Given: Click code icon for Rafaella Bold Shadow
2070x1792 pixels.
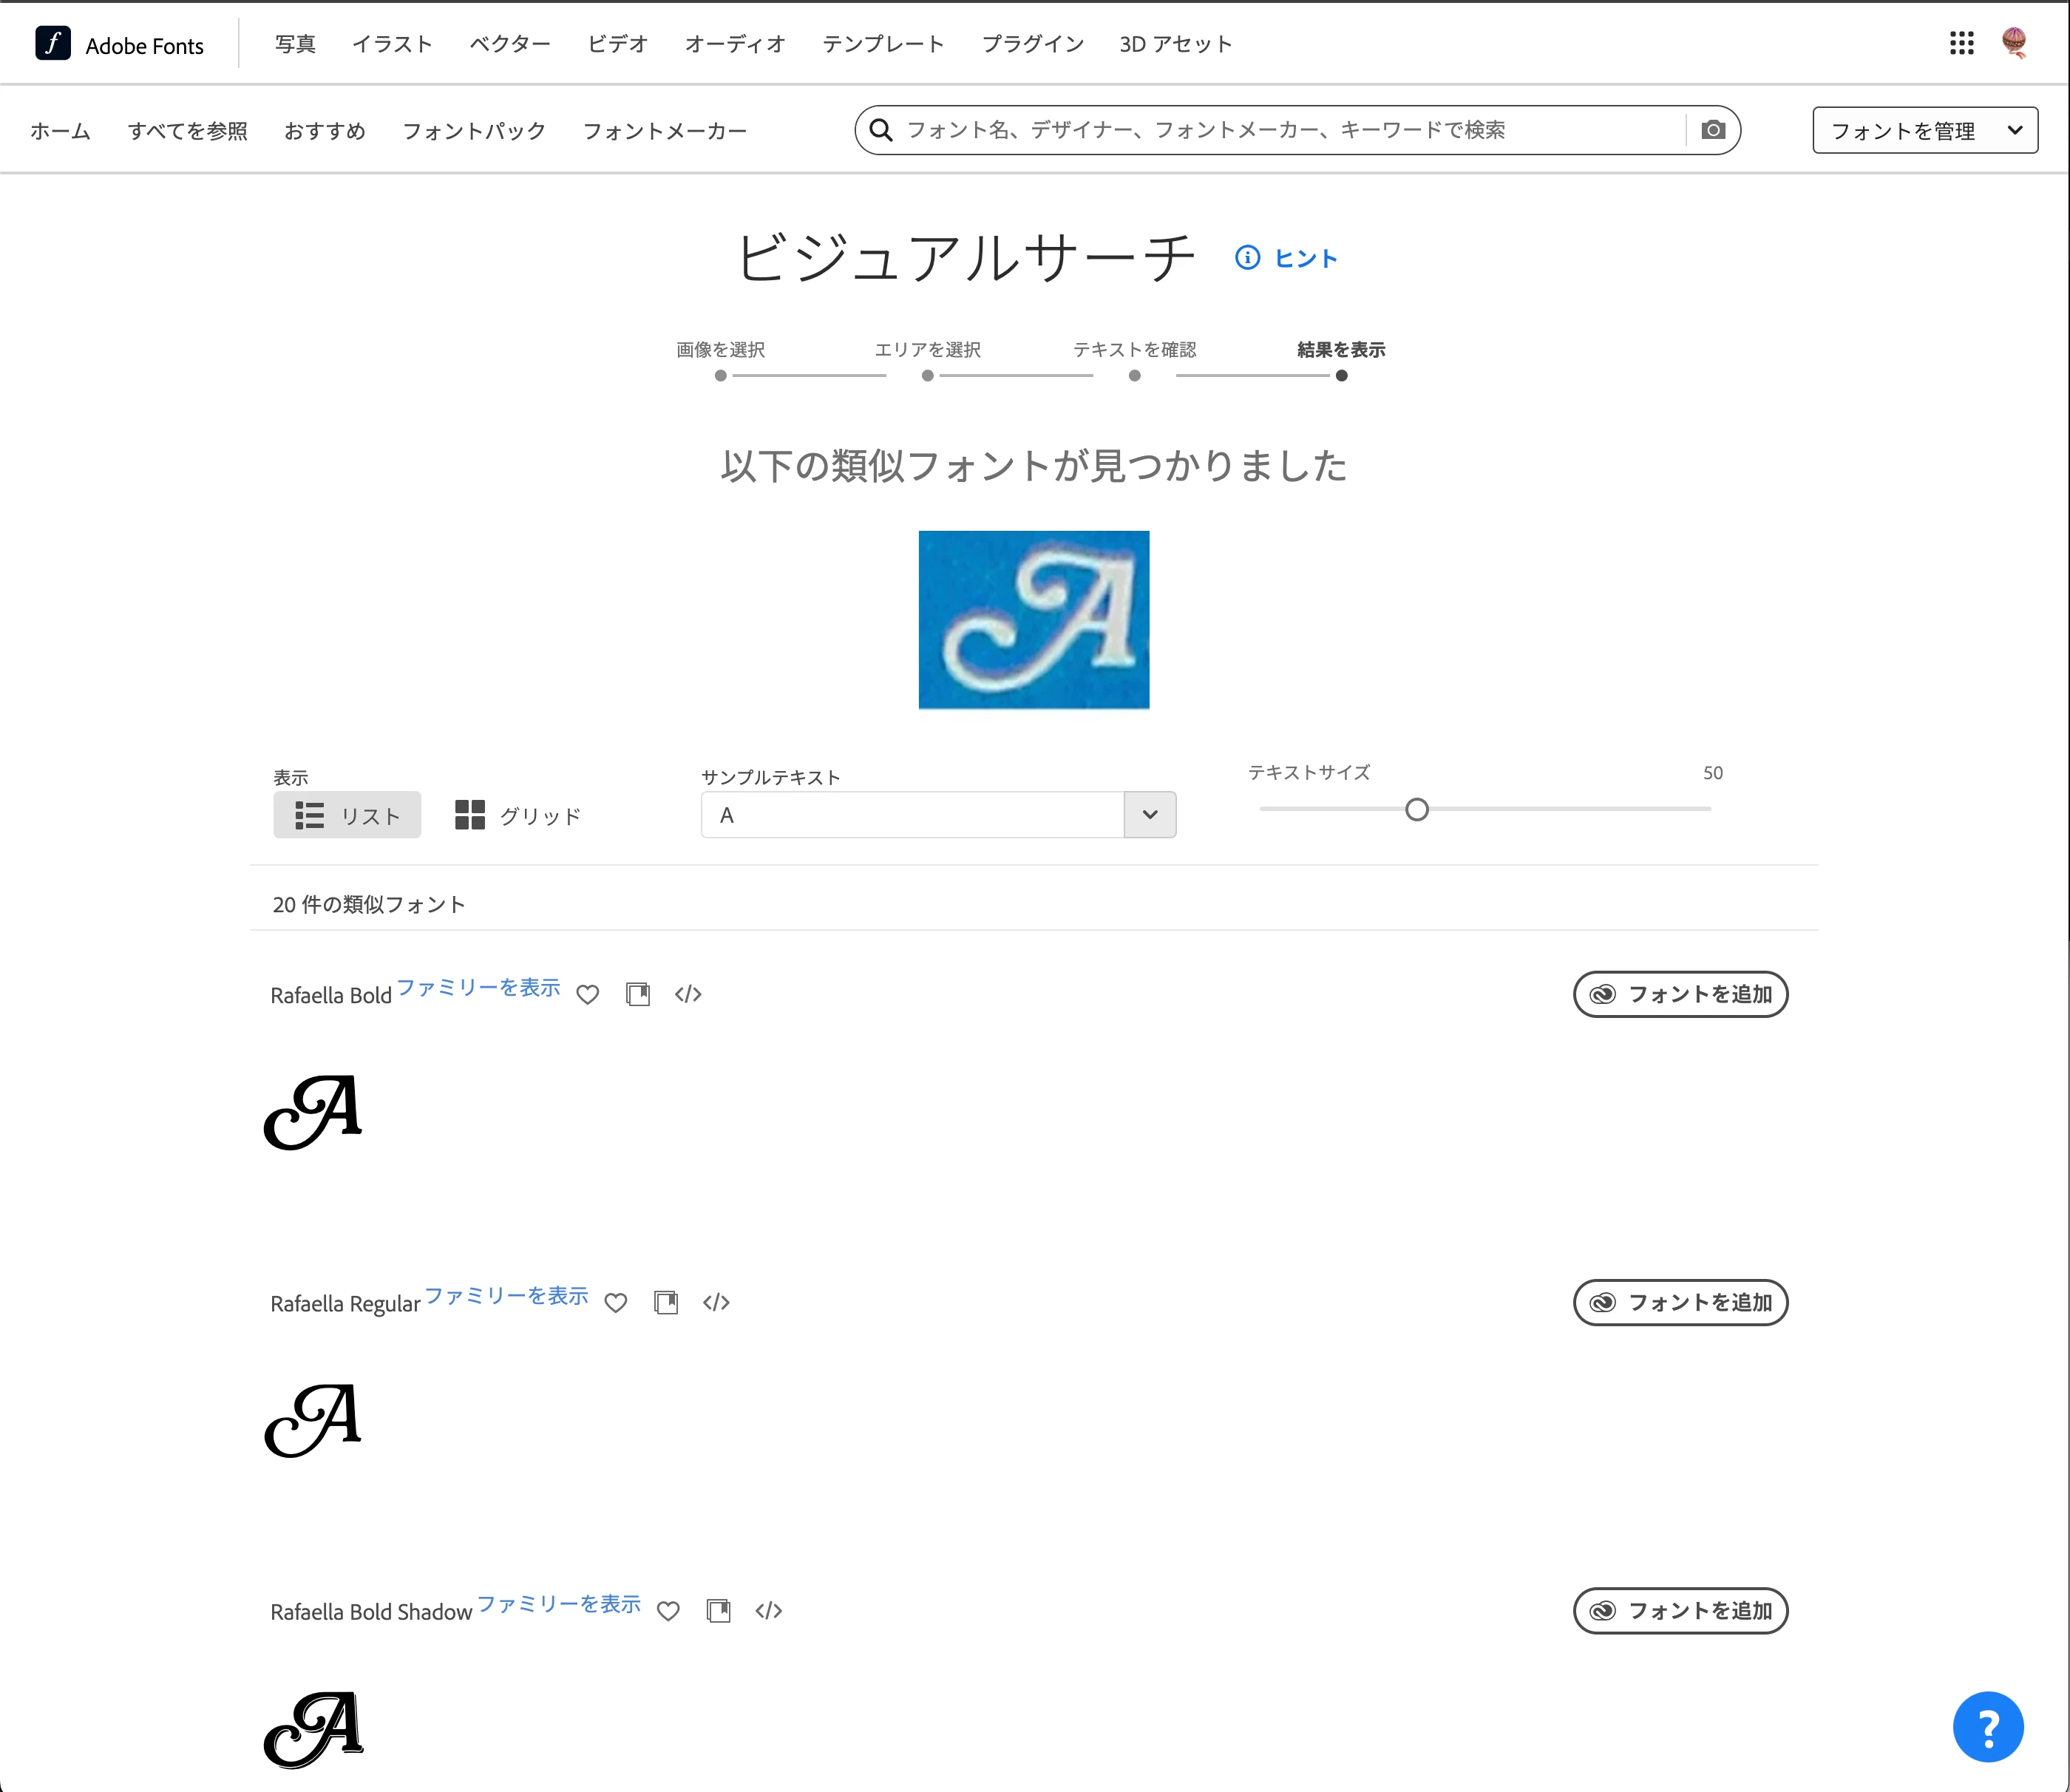Looking at the screenshot, I should click(768, 1610).
